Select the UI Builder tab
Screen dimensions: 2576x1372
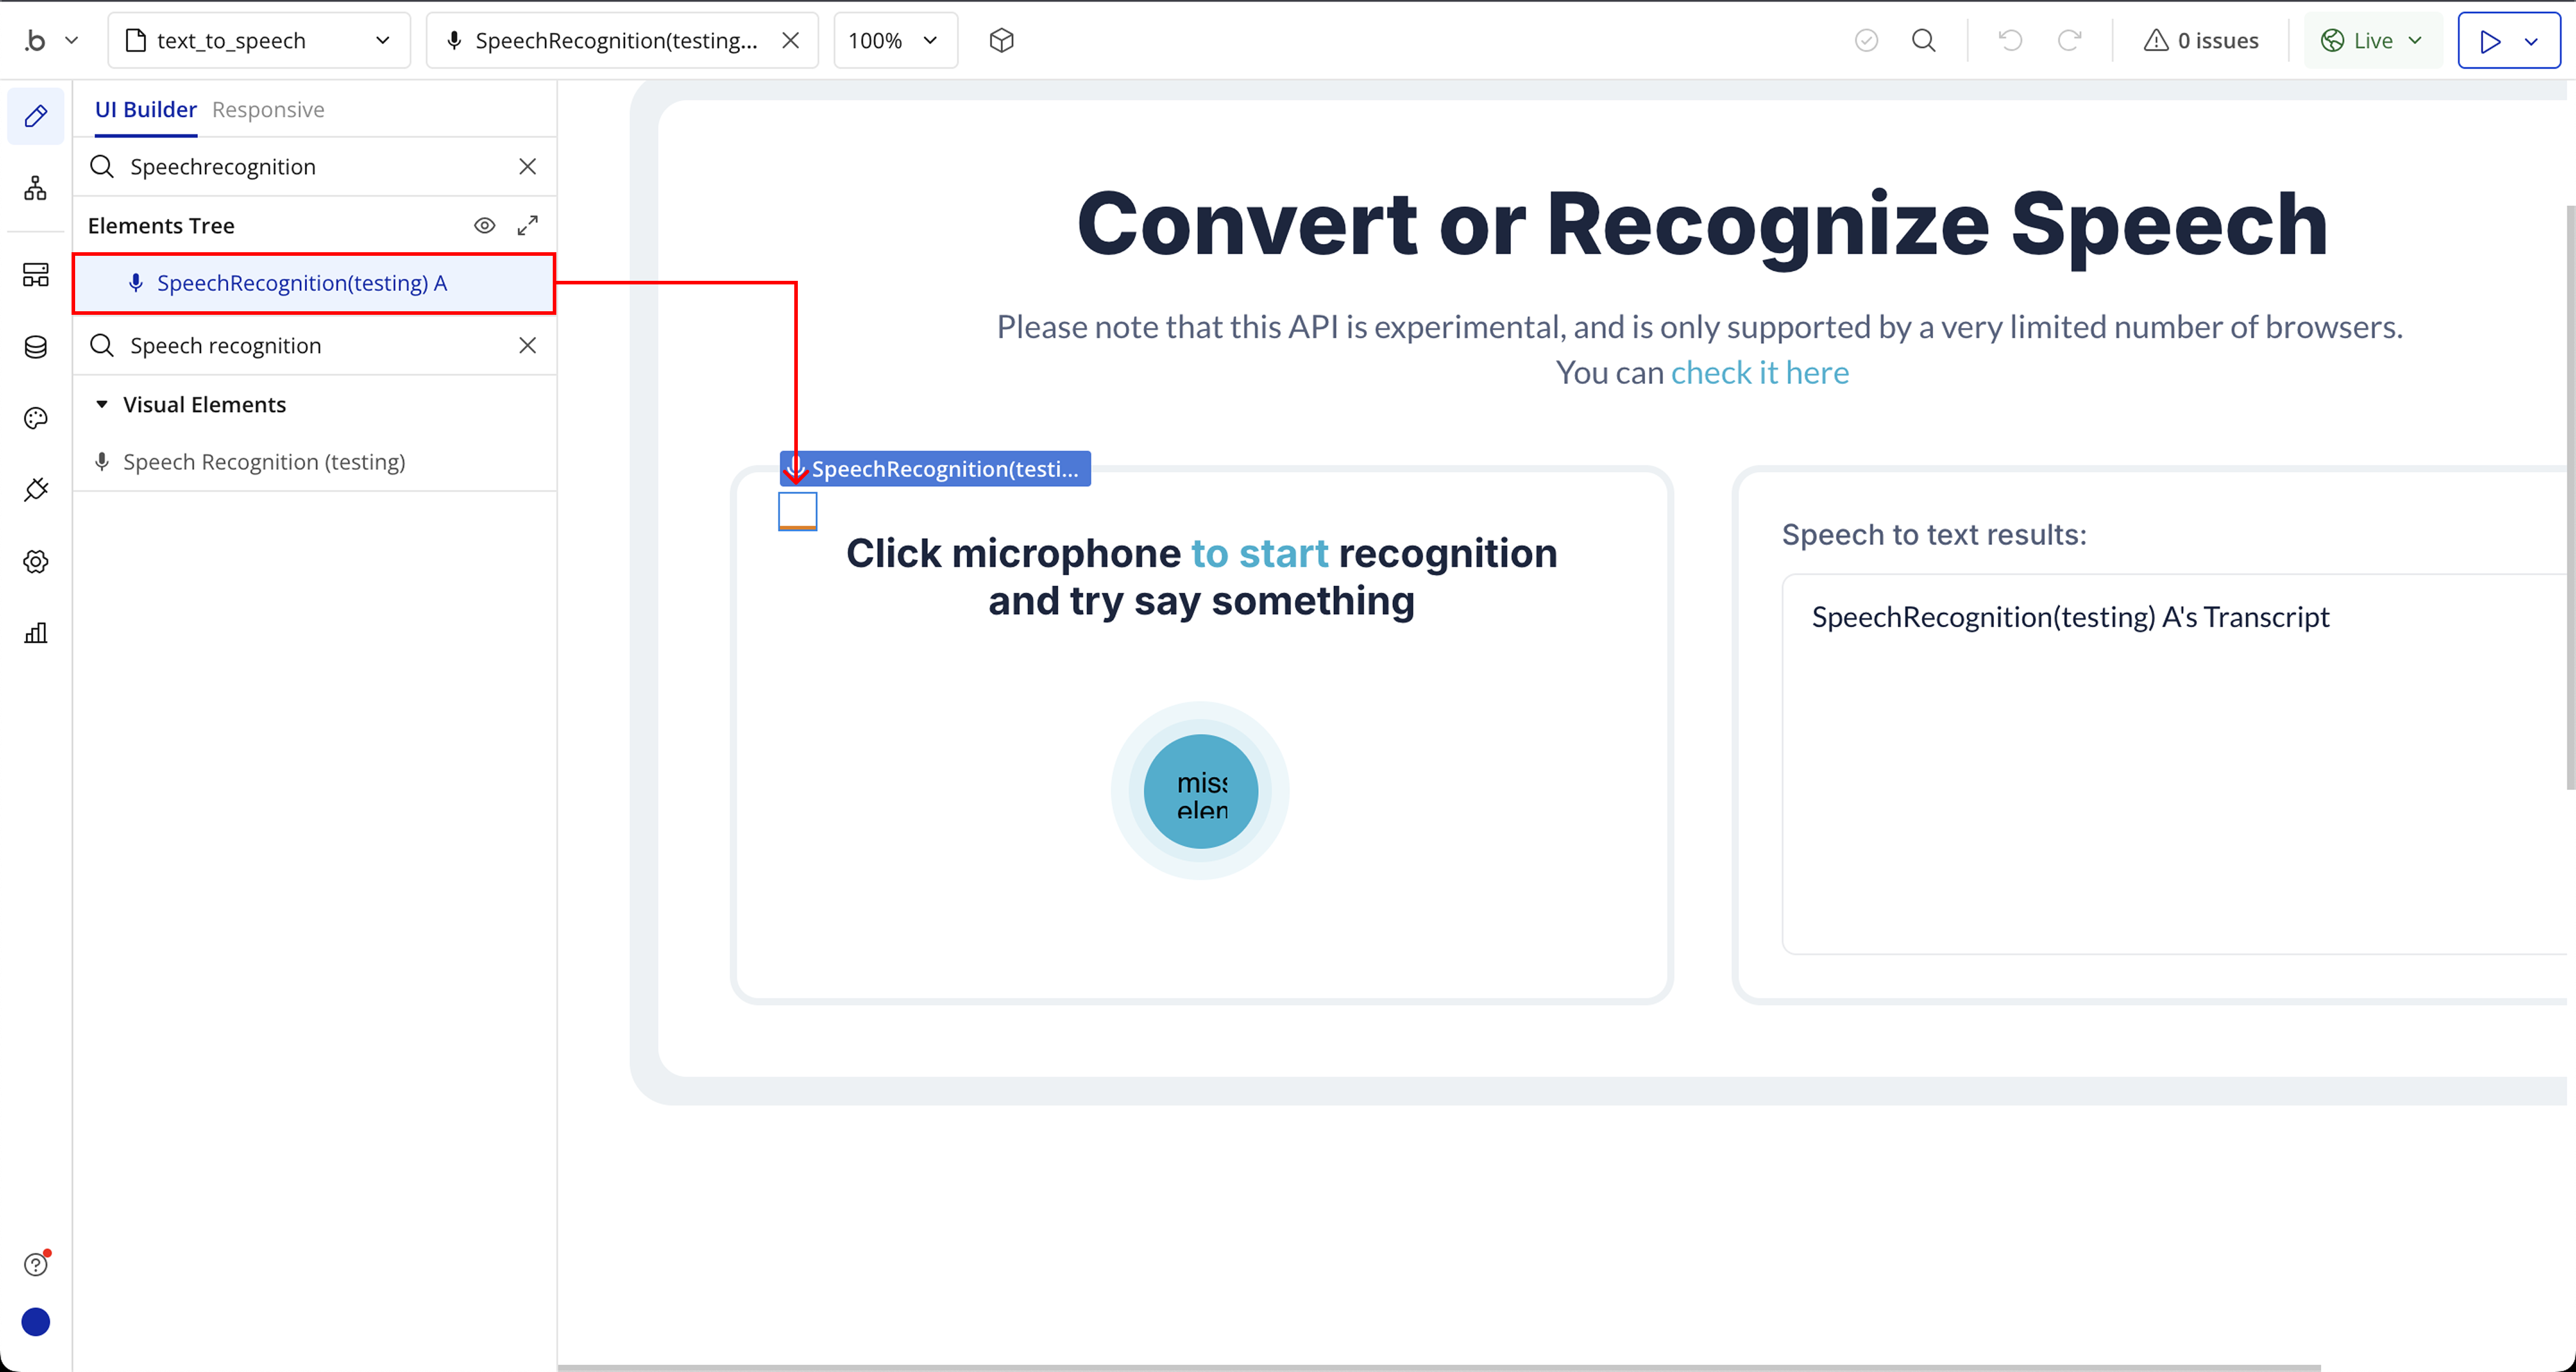click(x=145, y=109)
